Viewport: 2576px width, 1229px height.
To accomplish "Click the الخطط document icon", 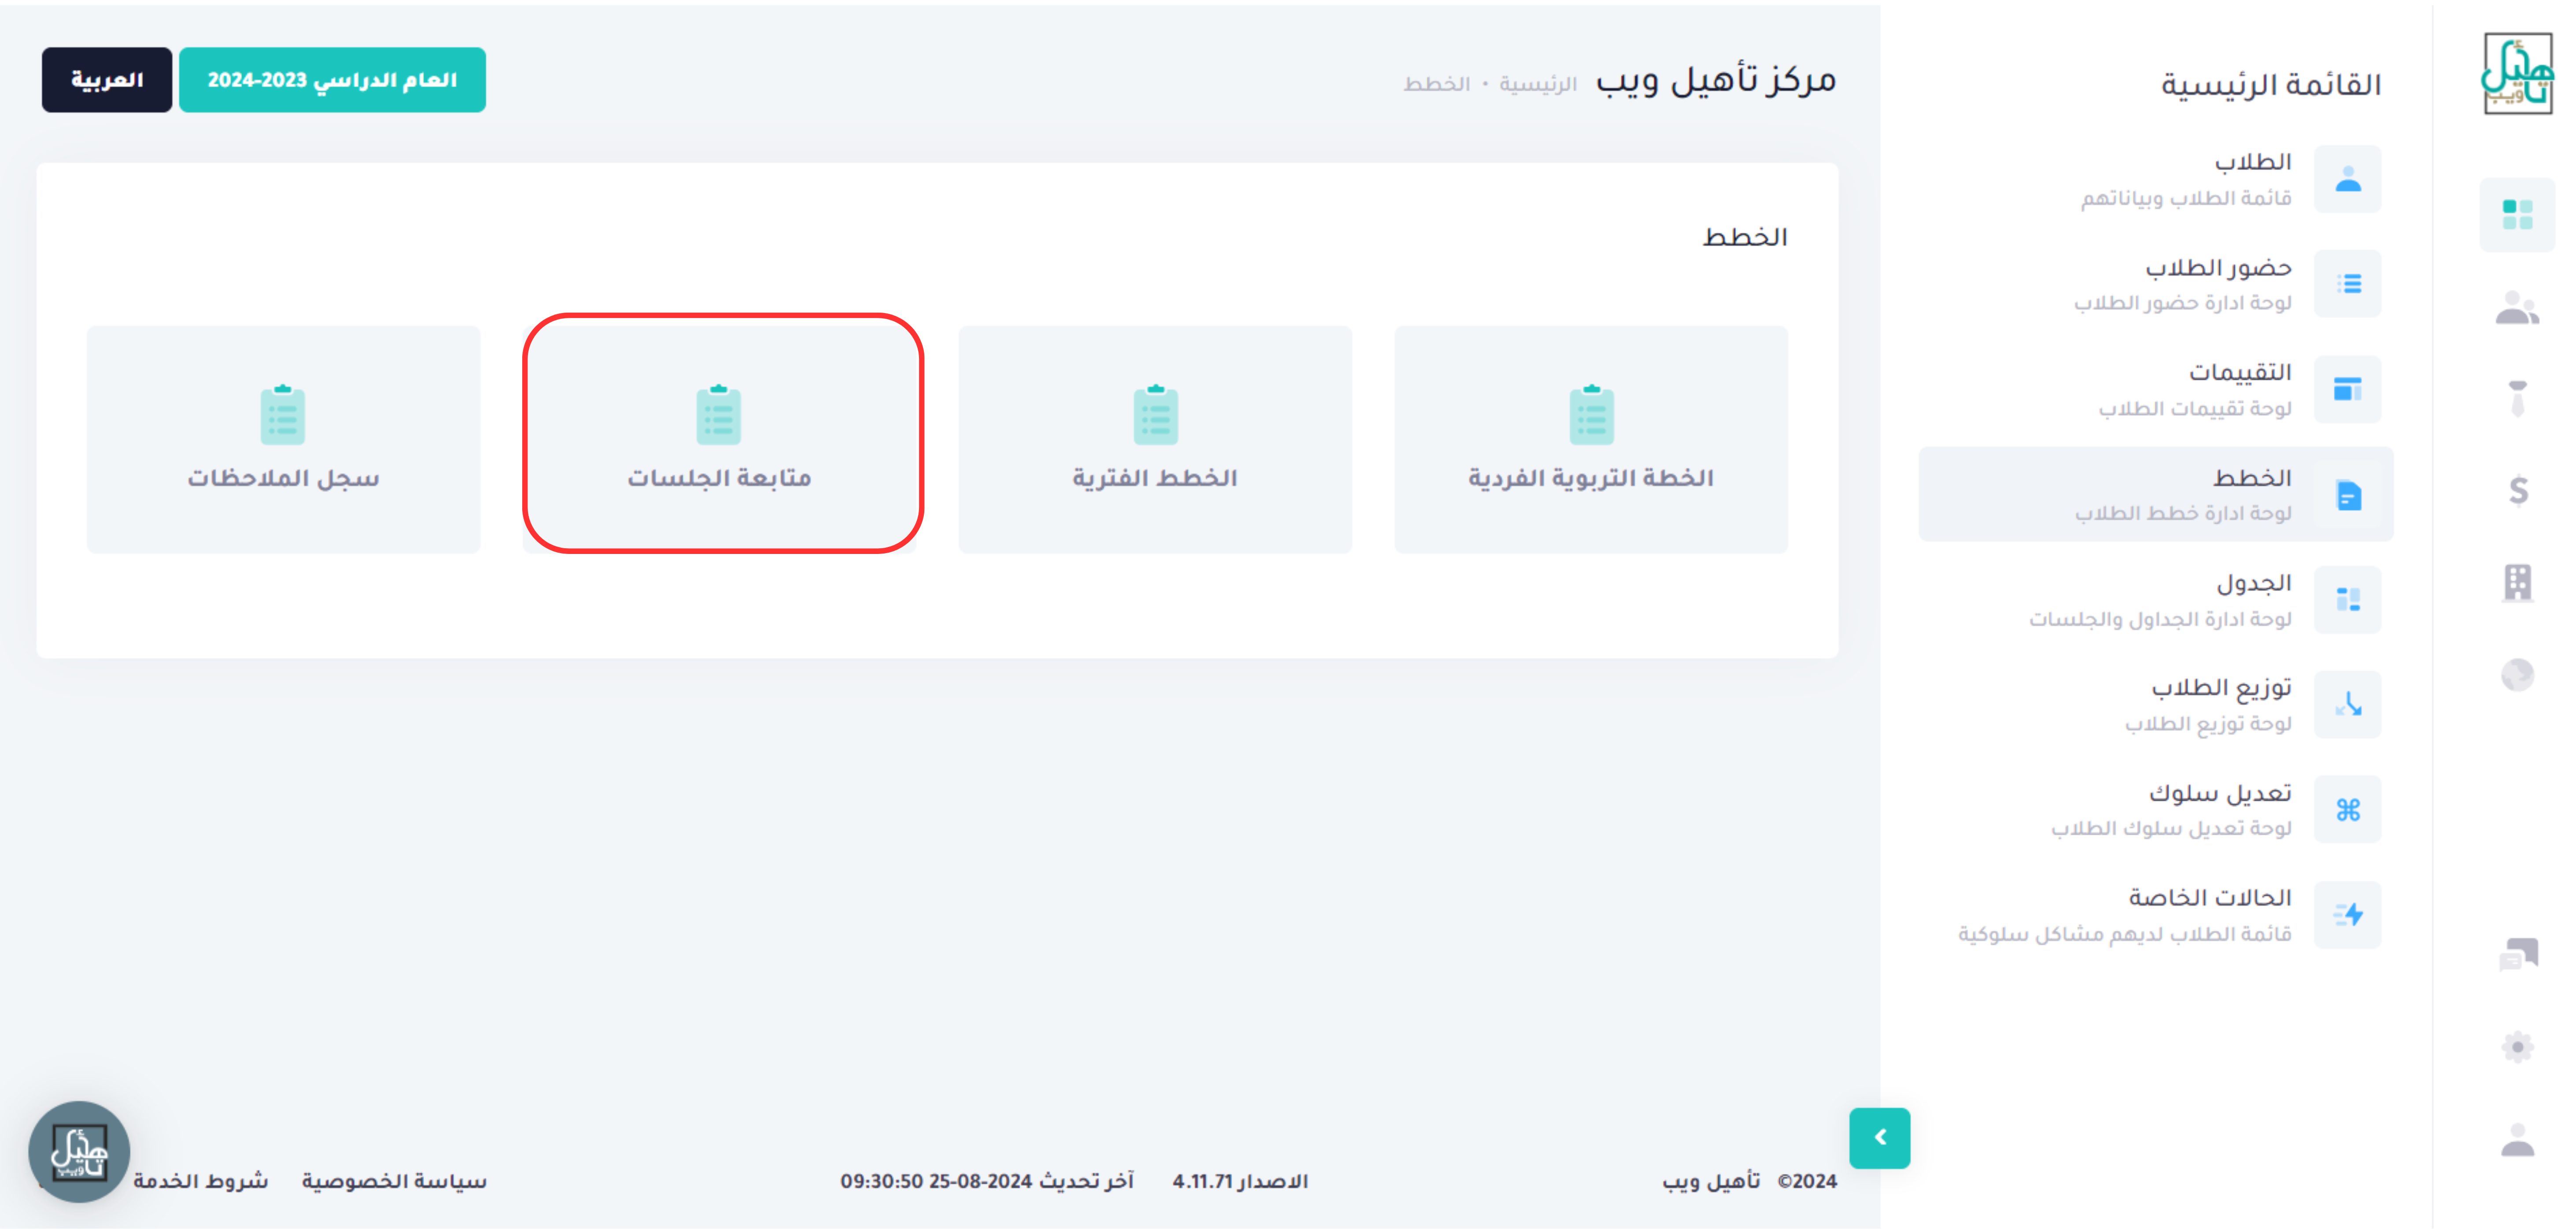I will click(x=2347, y=494).
